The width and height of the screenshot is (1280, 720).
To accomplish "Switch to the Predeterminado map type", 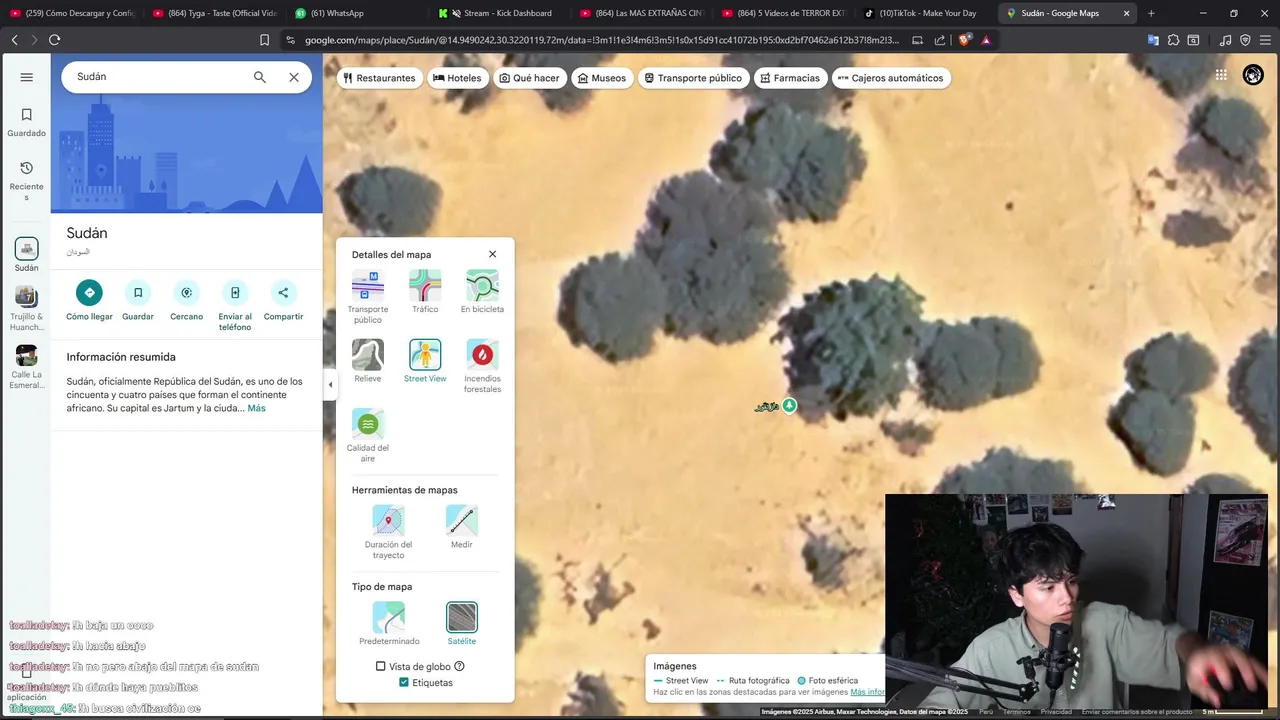I will [389, 624].
